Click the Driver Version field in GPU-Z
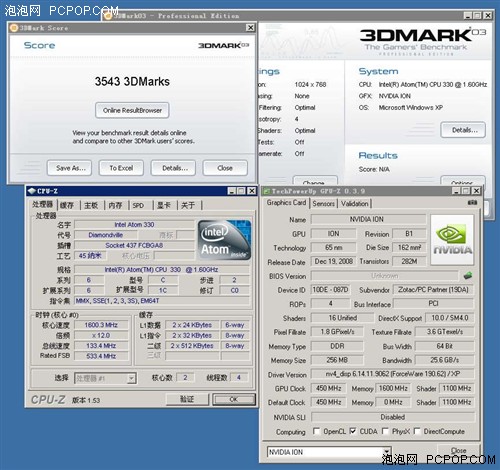Screen dimensions: 500x470 click(392, 374)
